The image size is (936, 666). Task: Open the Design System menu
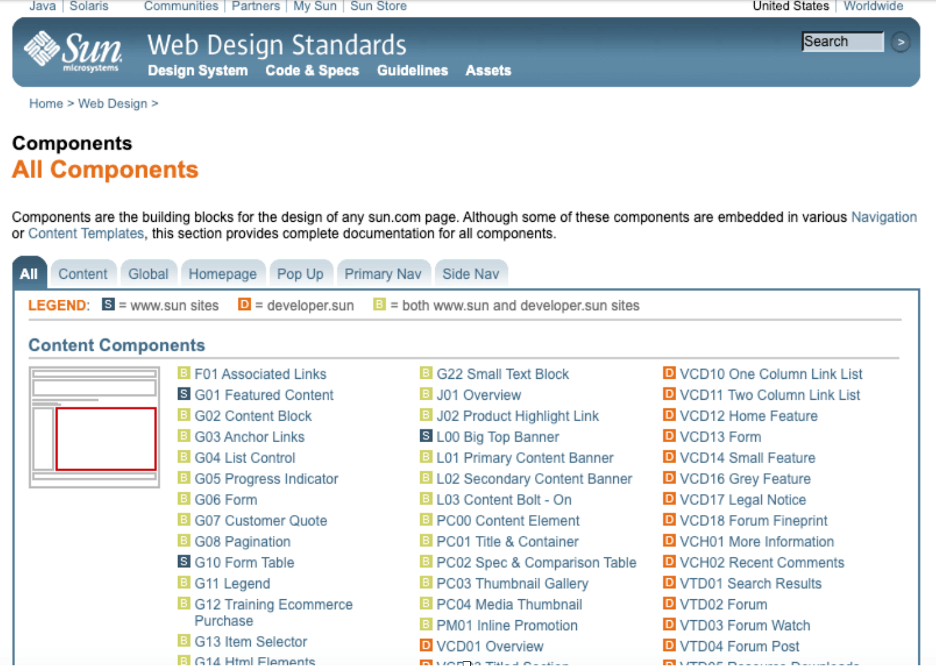(198, 70)
